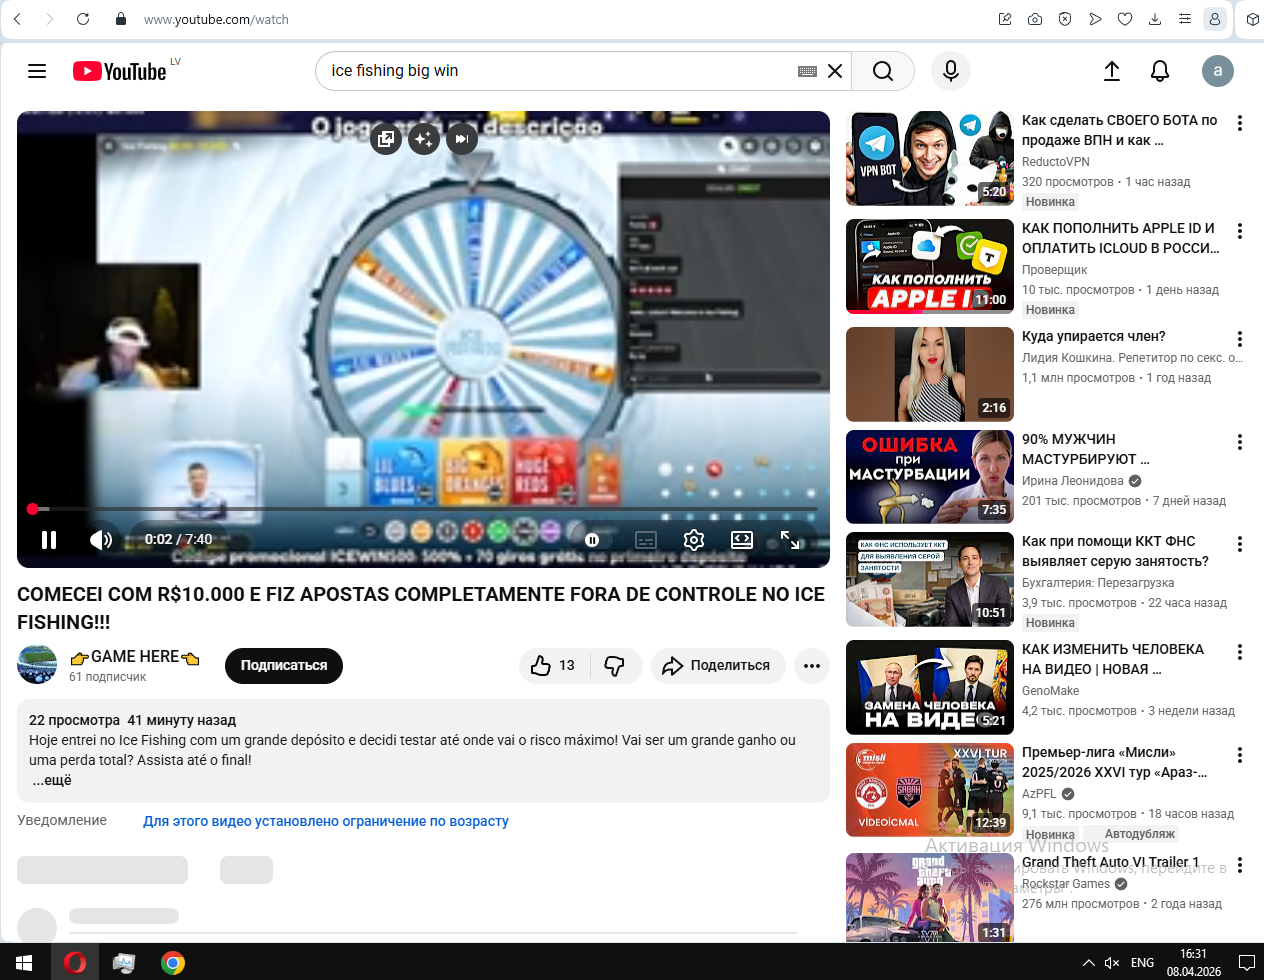Add page to bookmarks with heart icon
Image resolution: width=1264 pixels, height=980 pixels.
[1125, 19]
